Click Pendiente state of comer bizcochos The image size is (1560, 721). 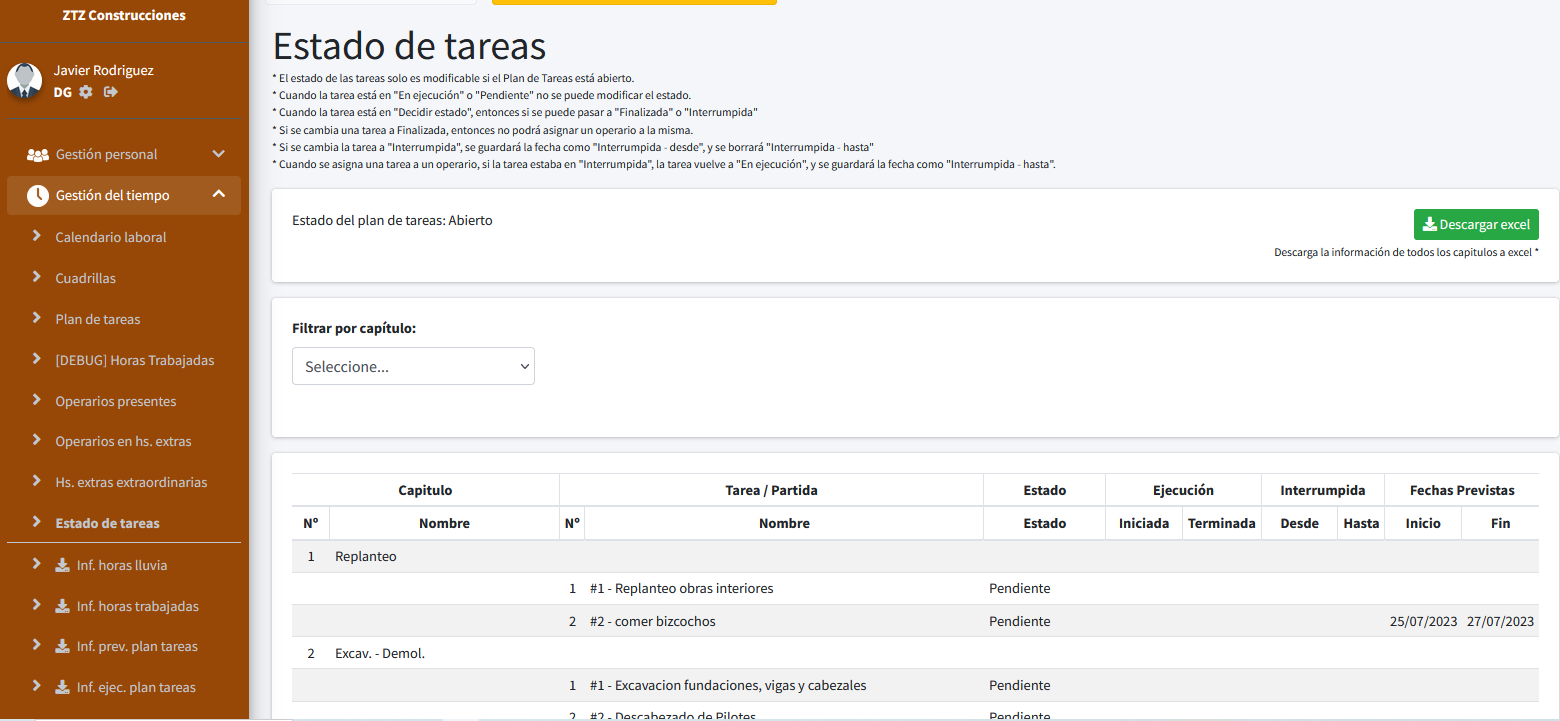1020,622
